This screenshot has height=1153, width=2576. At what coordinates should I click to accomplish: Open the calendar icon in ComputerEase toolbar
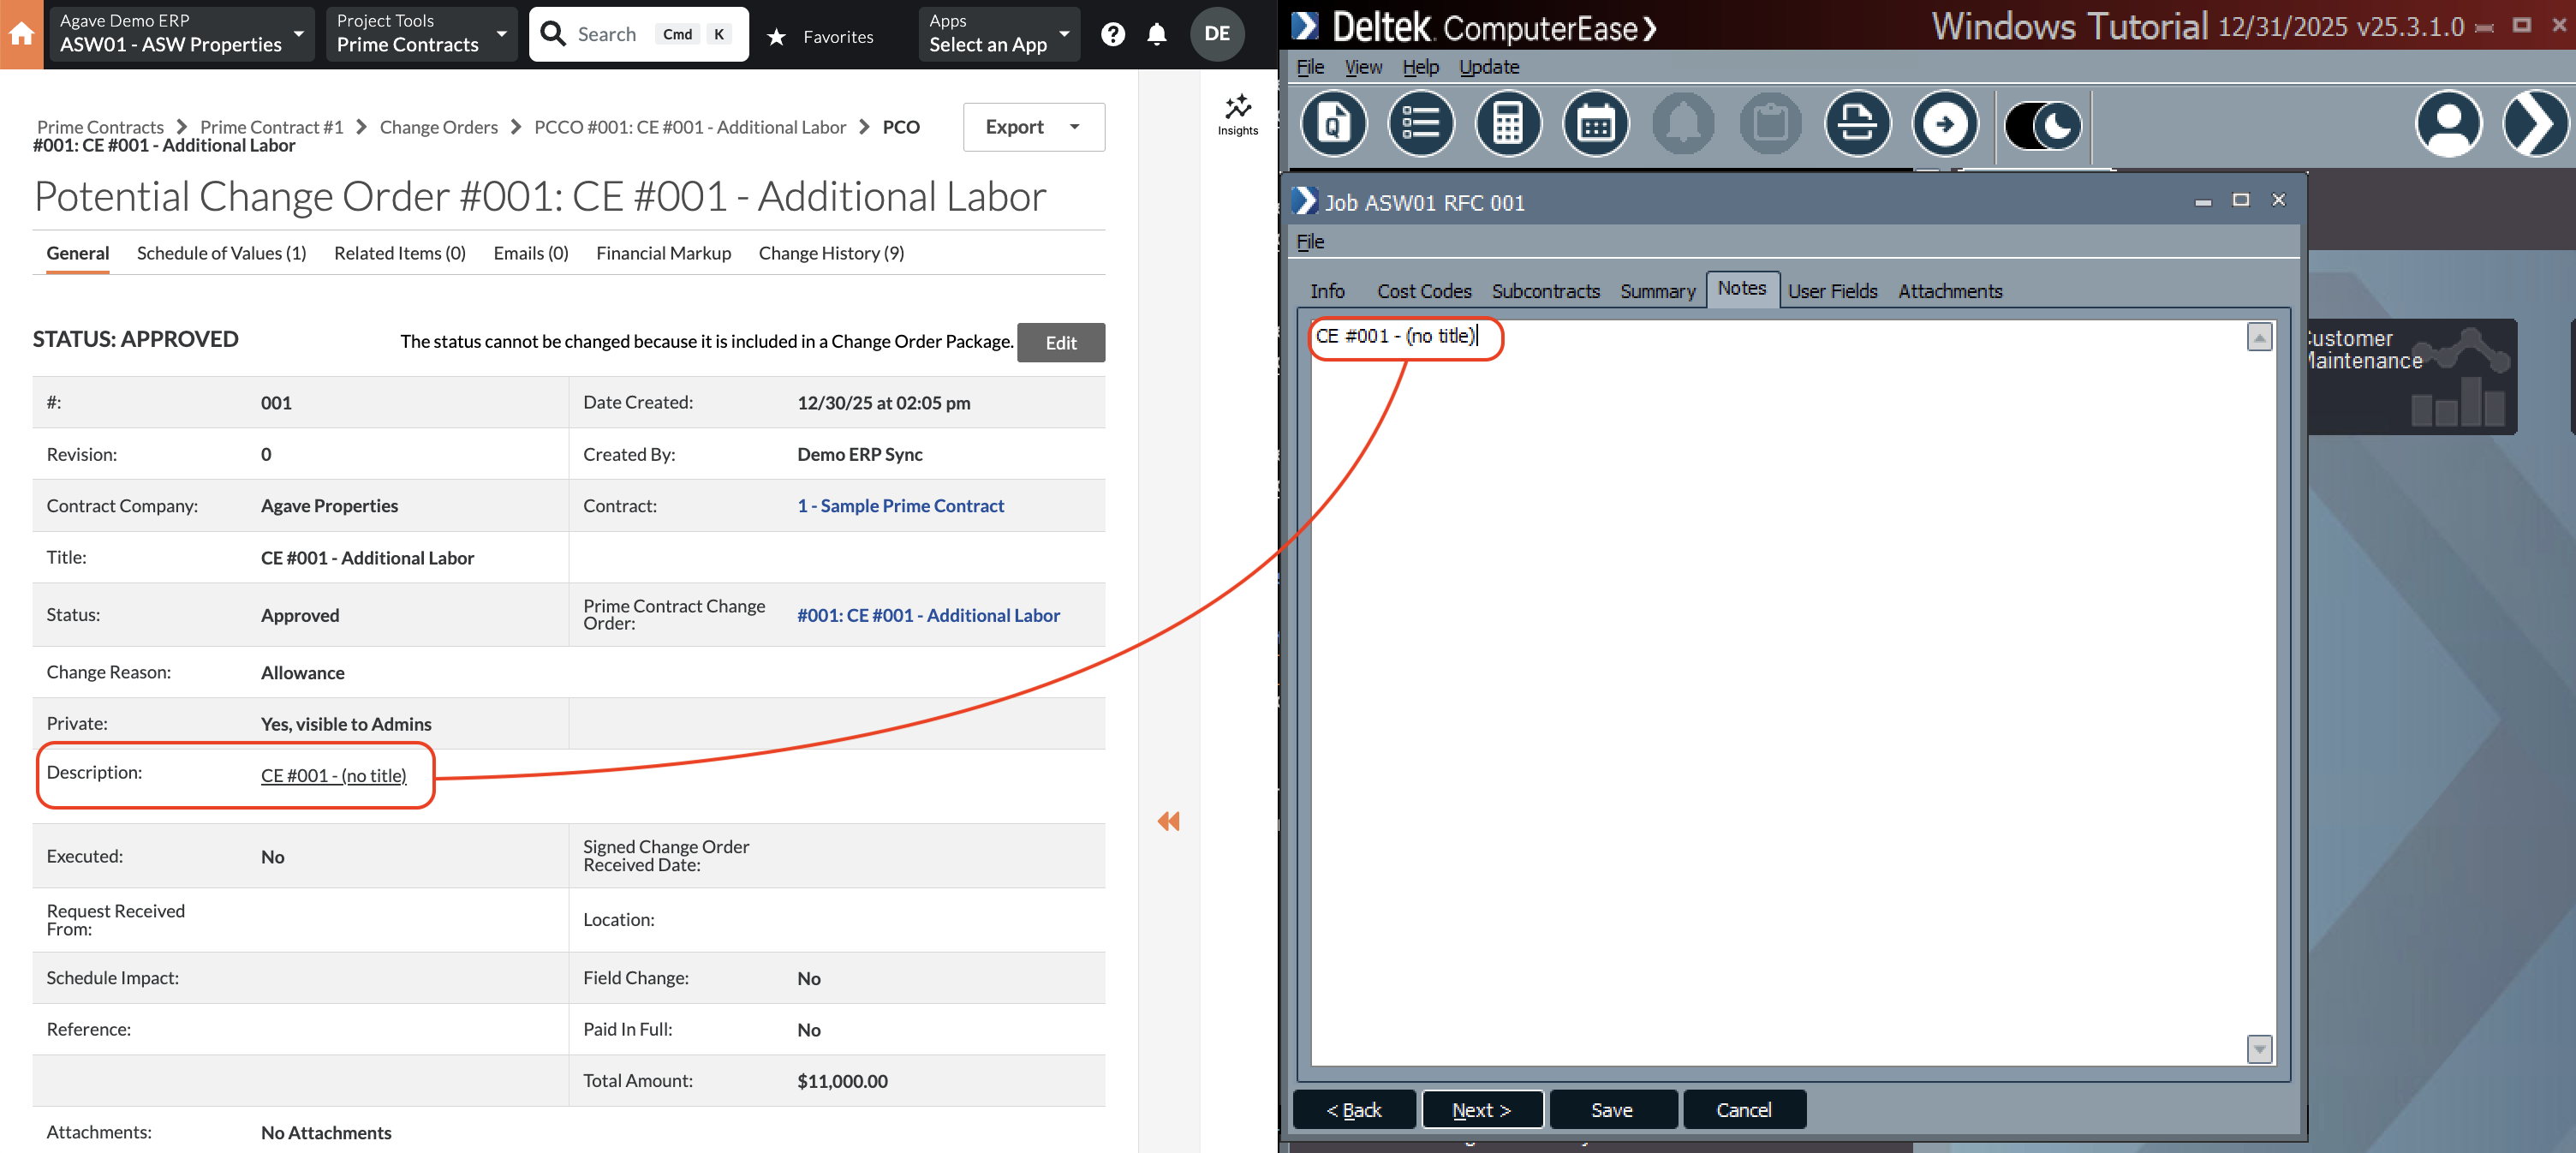[1595, 123]
